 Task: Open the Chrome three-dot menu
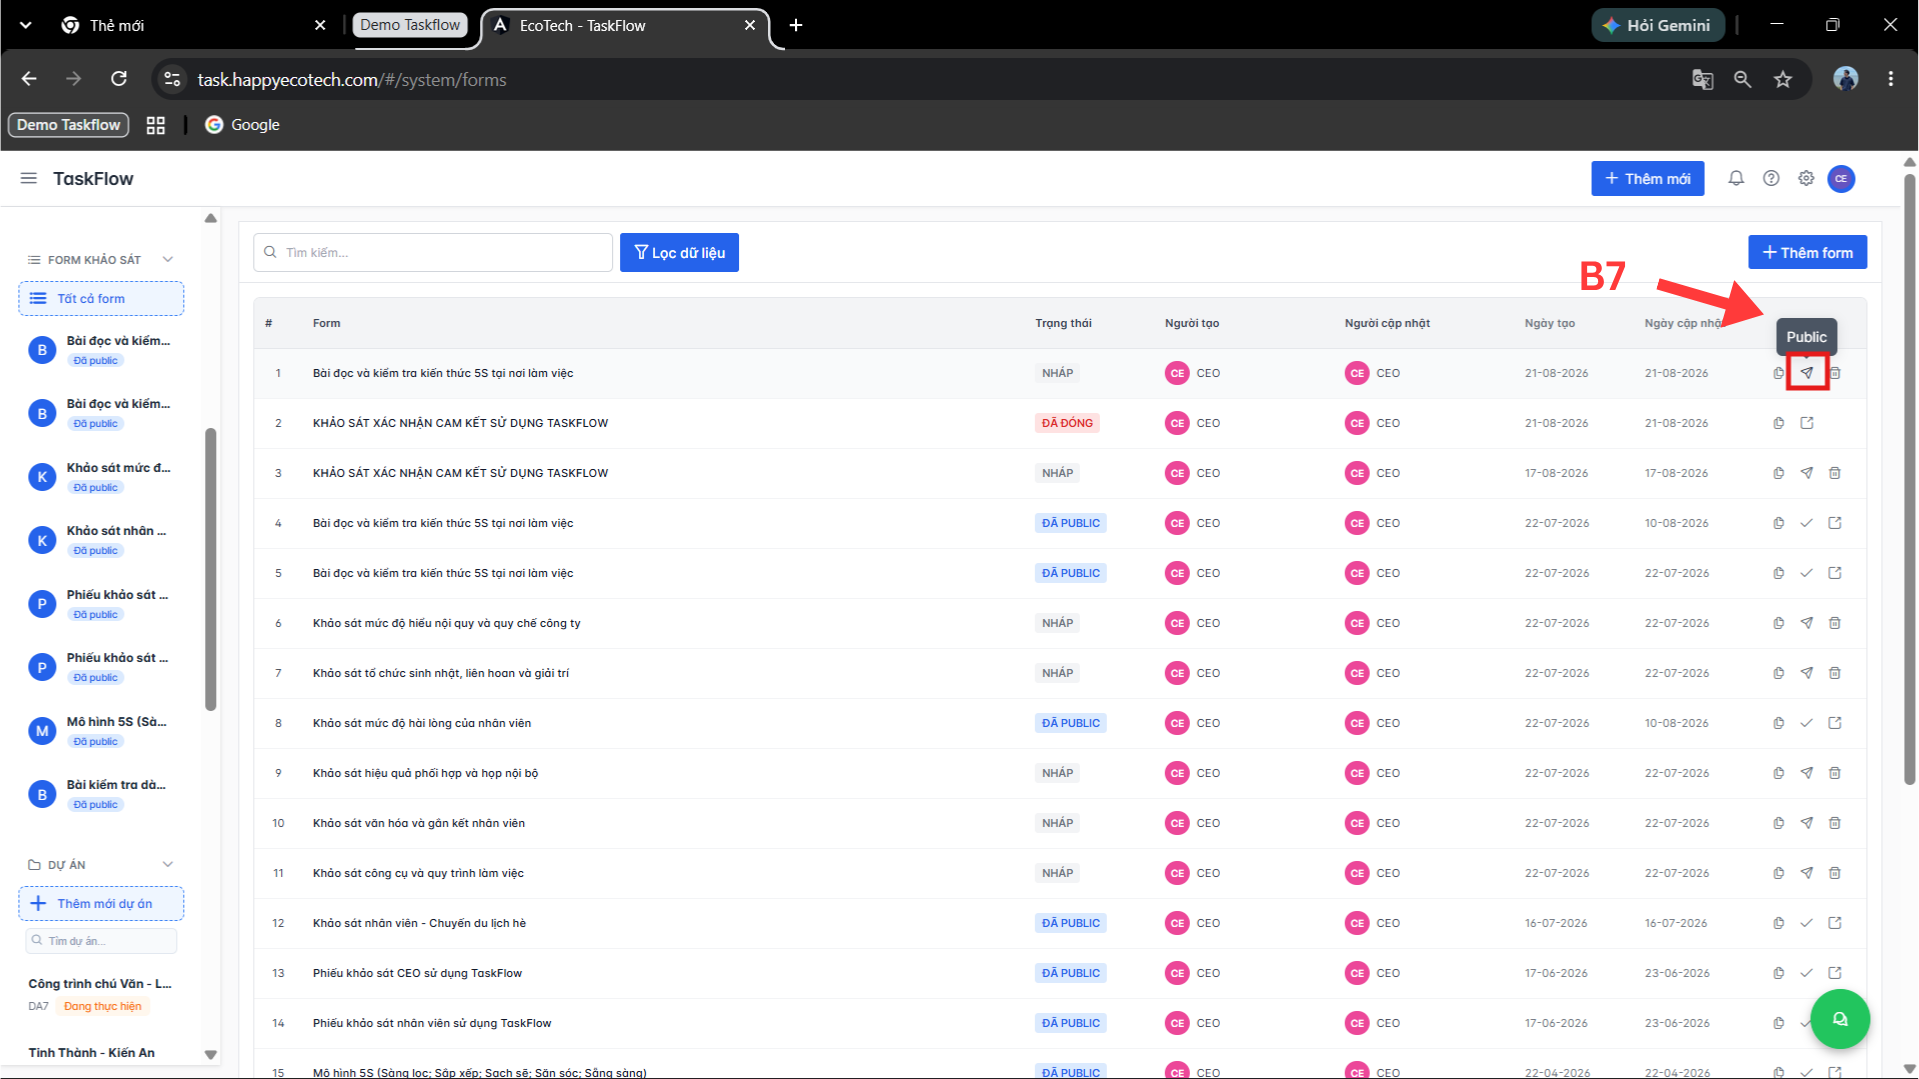[x=1890, y=79]
